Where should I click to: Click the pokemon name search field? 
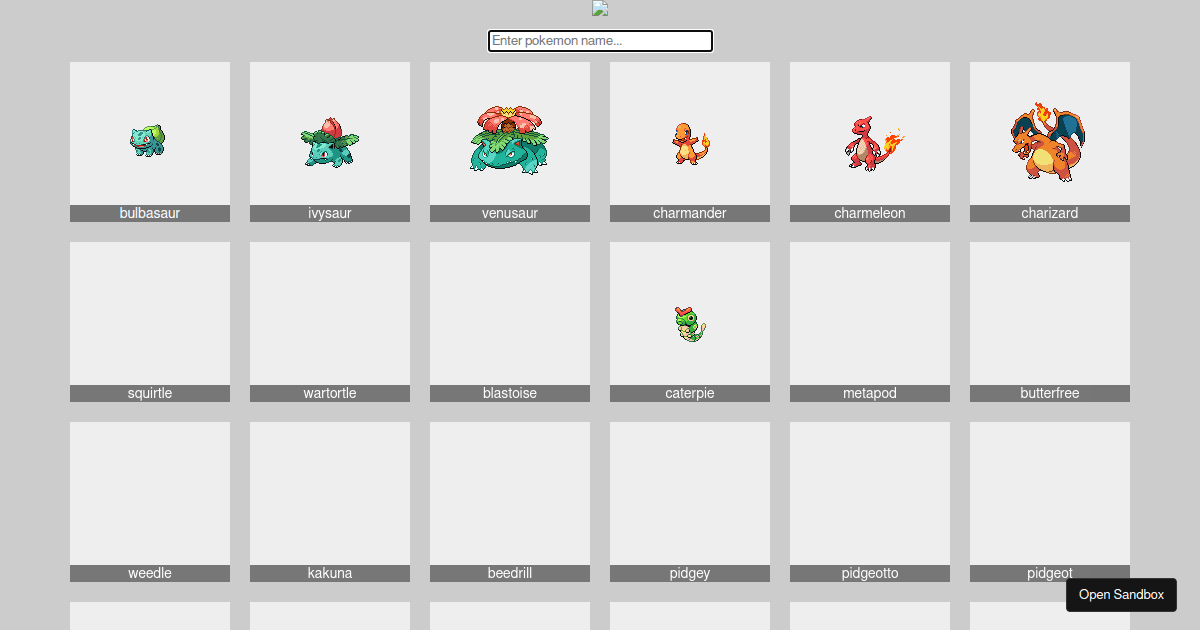[600, 41]
